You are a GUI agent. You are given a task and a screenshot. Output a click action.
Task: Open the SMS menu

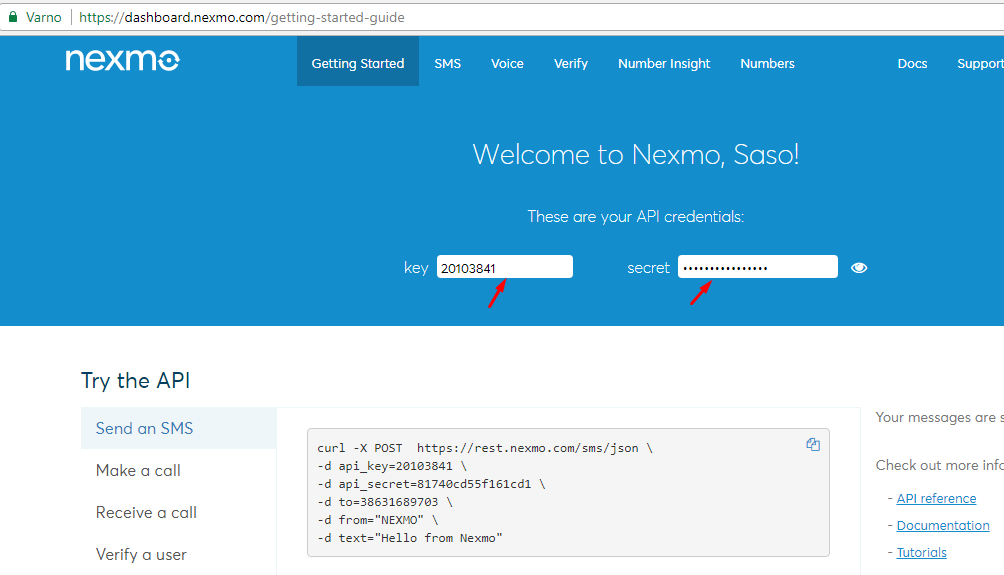coord(448,63)
